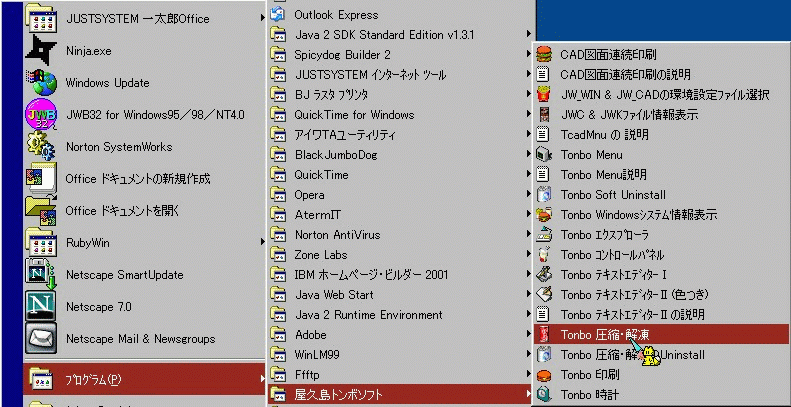Expand JUSTSYSTEM 一太郎Office submenu arrow
The image size is (791, 407).
pos(262,19)
